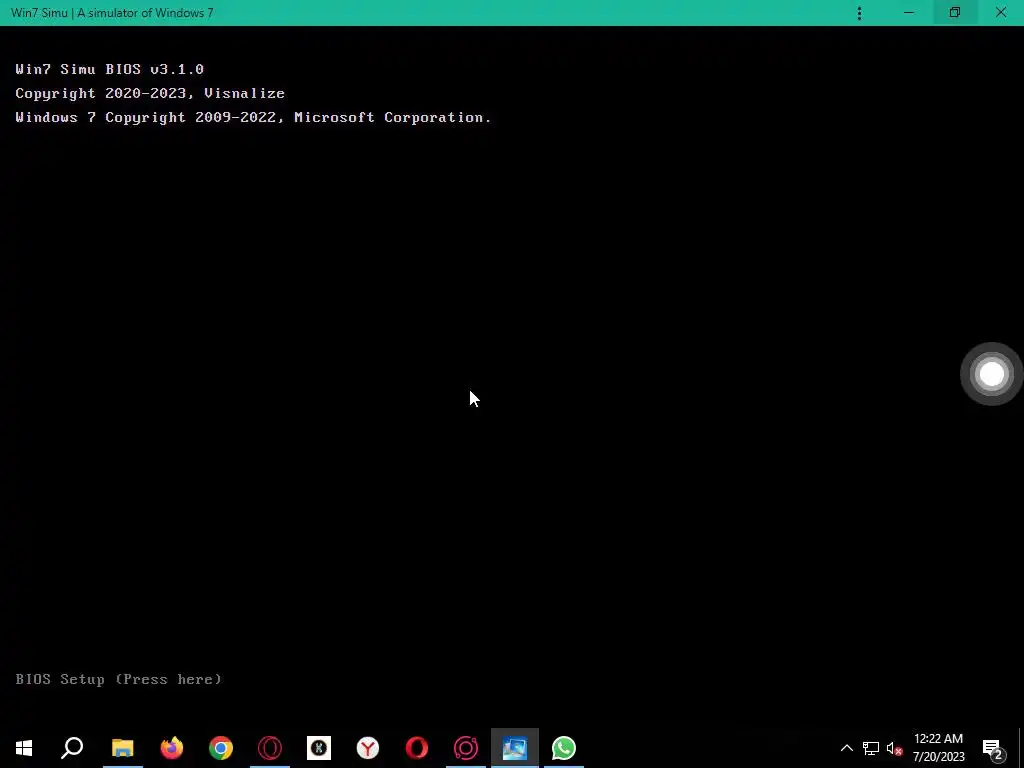Open taskbar Search magnifier
Image resolution: width=1024 pixels, height=768 pixels.
(x=72, y=748)
